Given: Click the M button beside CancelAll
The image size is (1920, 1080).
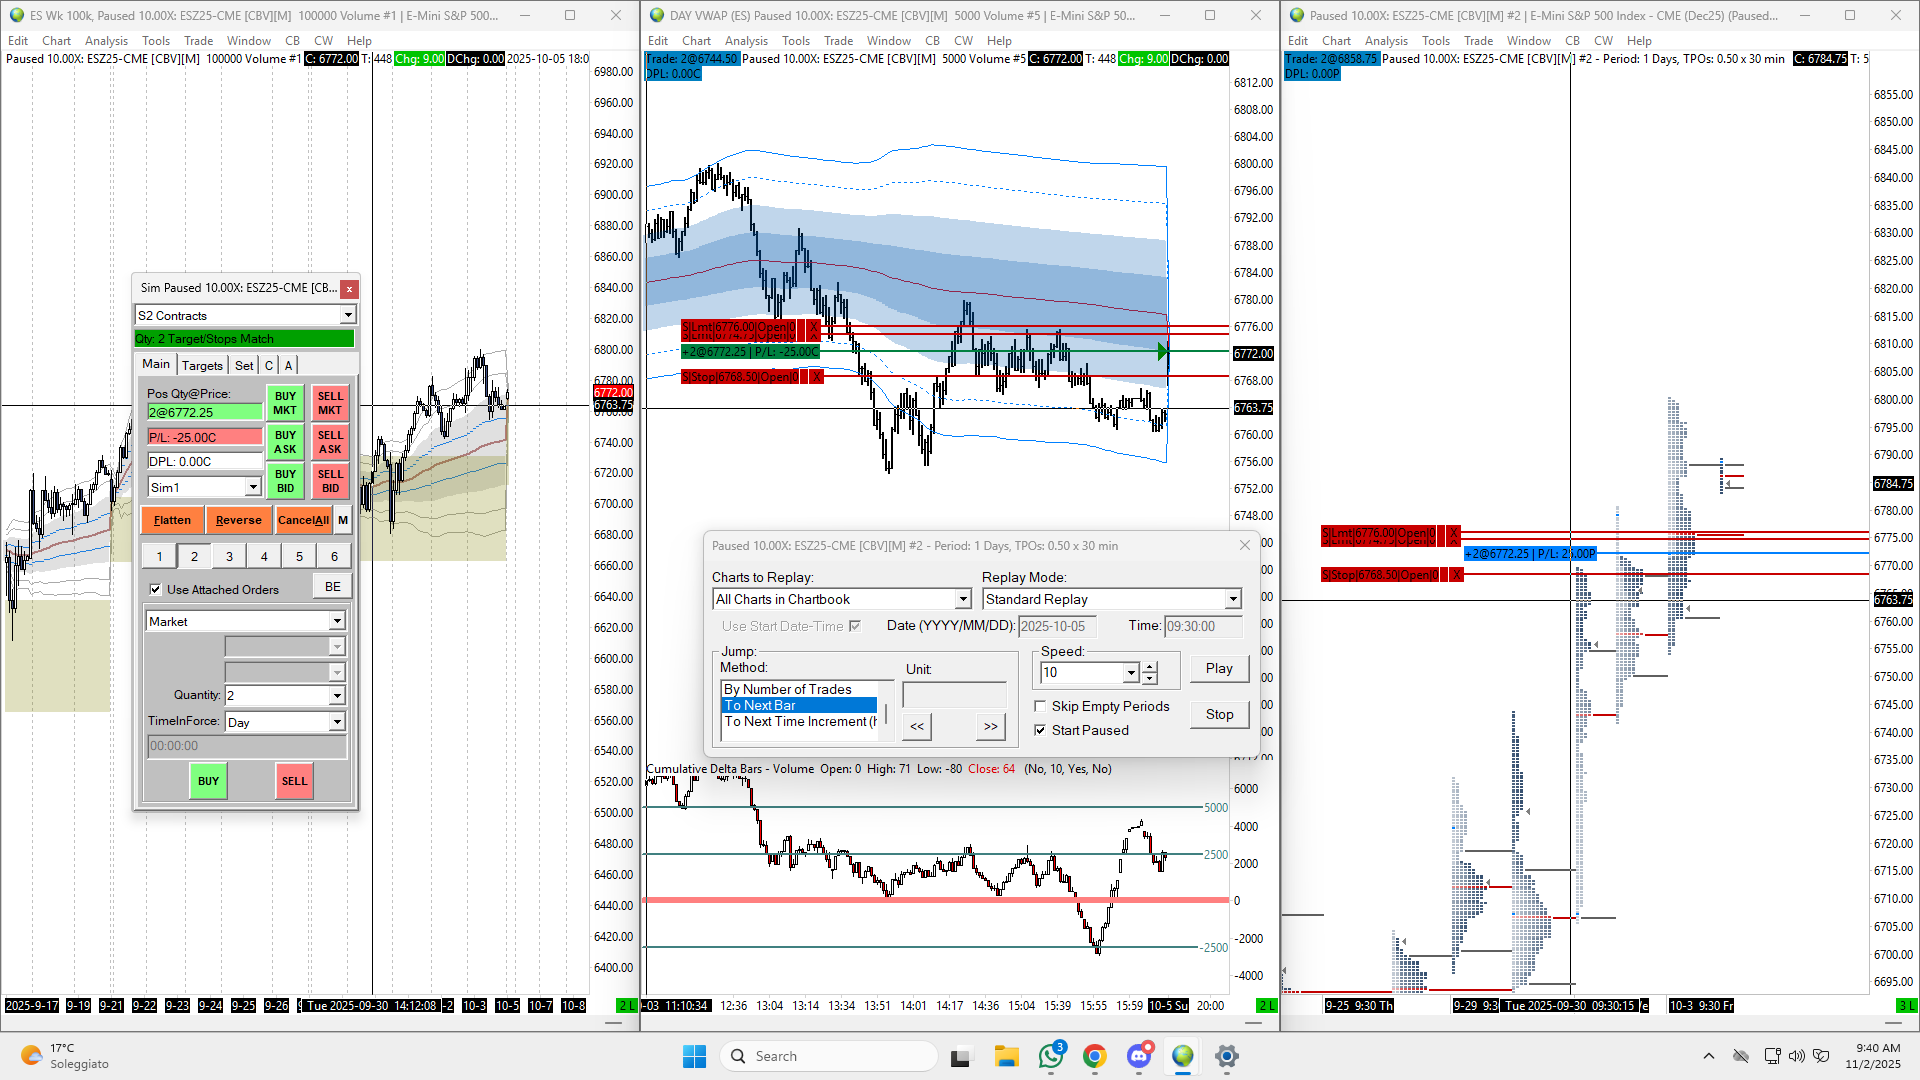Looking at the screenshot, I should 343,520.
